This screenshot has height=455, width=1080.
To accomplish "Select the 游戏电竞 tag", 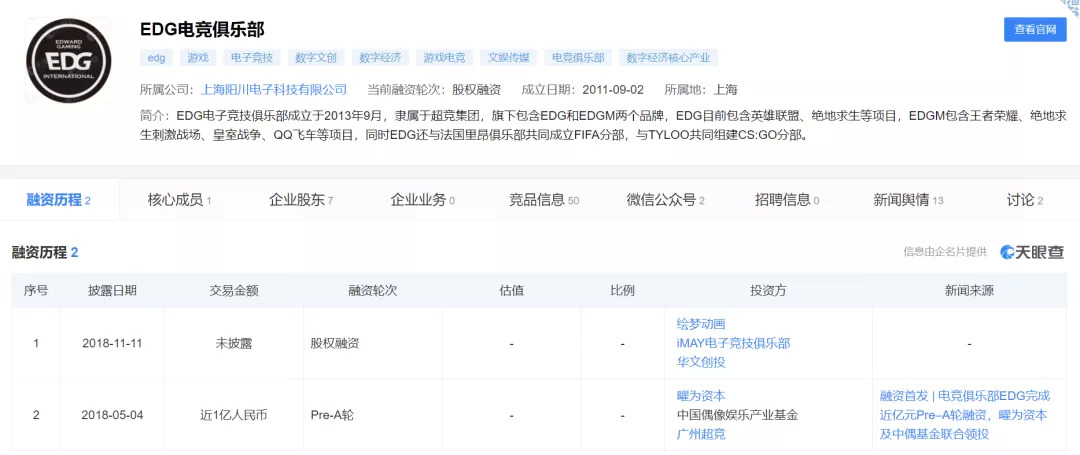I will coord(444,58).
